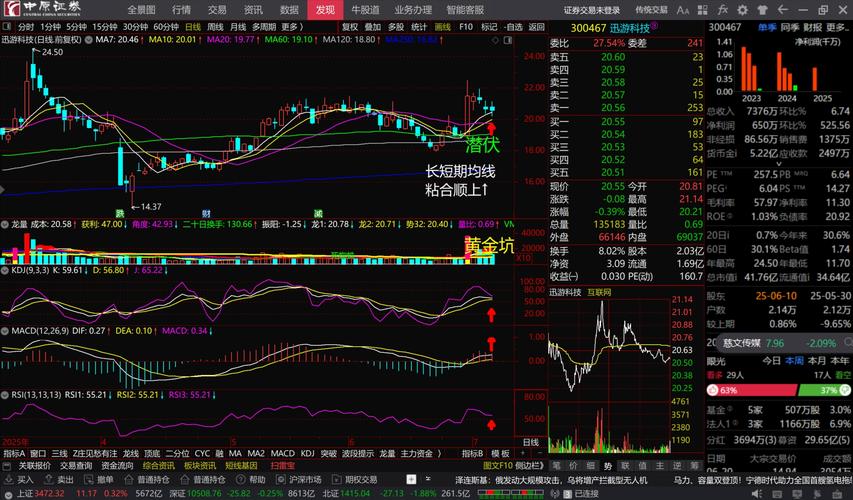Select the 势 tab under intraday chart
This screenshot has width=853, height=500.
pos(608,466)
